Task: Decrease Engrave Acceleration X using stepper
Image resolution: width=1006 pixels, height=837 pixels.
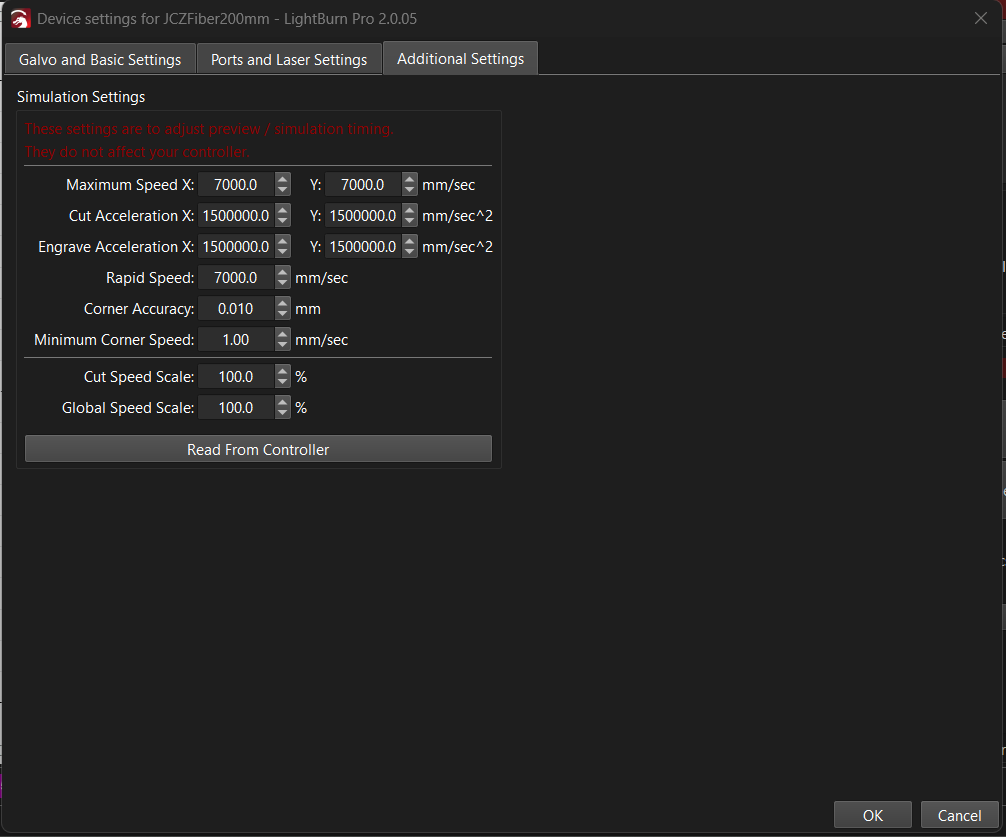Action: click(x=283, y=252)
